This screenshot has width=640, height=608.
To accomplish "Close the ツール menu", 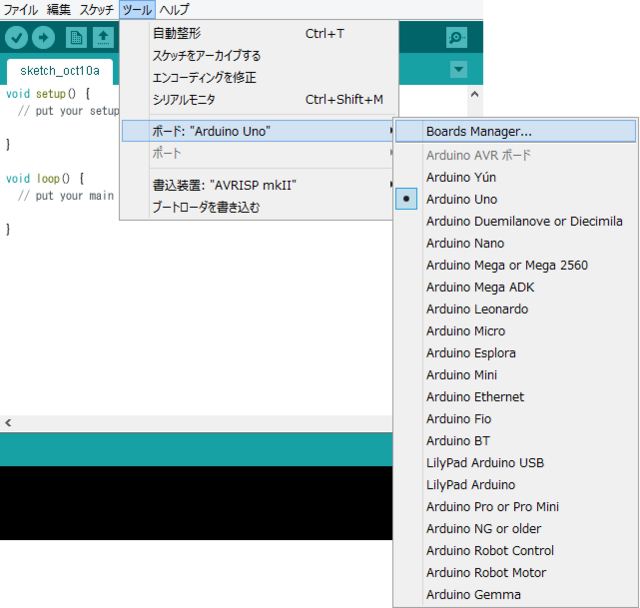I will coord(137,9).
